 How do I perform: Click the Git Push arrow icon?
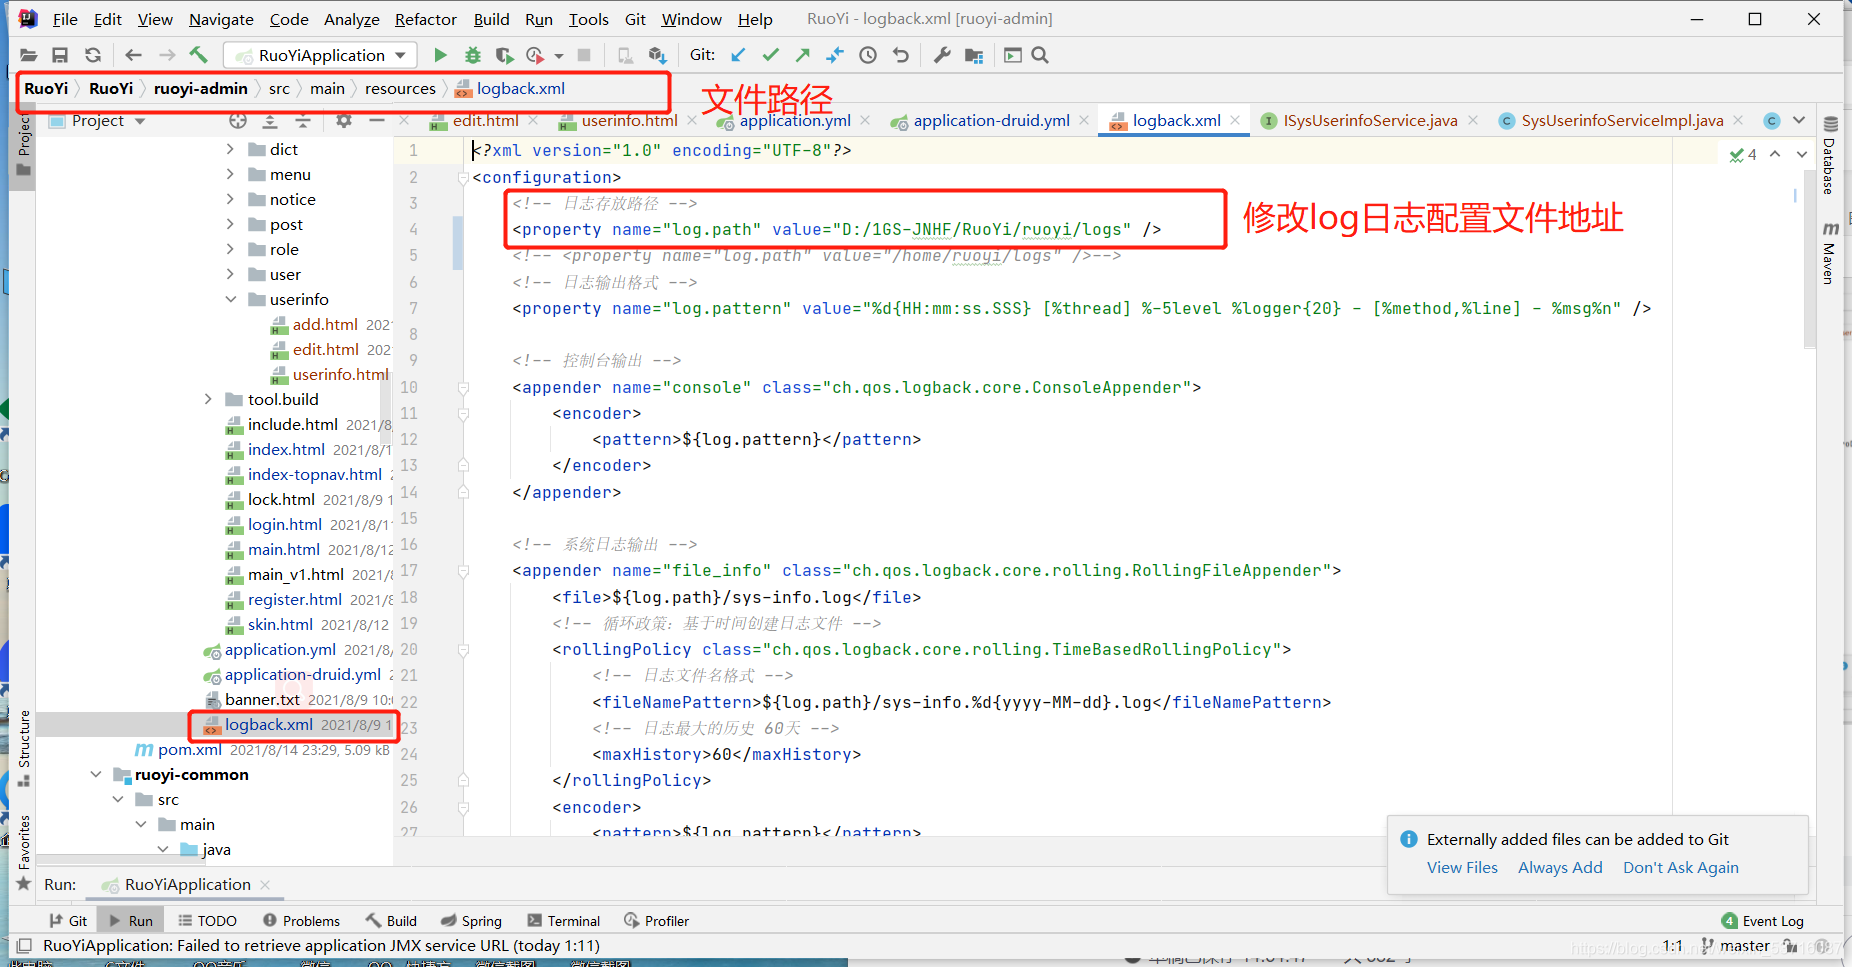click(x=803, y=55)
